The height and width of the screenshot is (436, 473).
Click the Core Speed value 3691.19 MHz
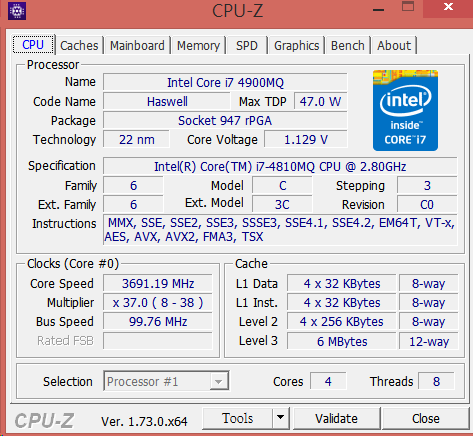pos(158,284)
